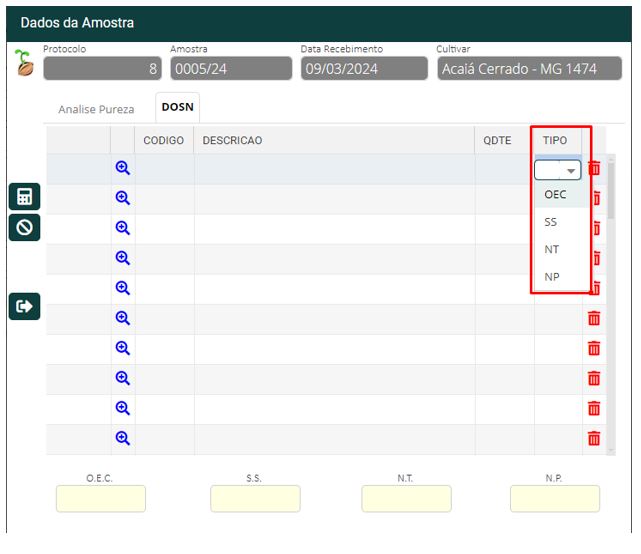
Task: Click the magnifier search icon in the last row
Action: [x=123, y=438]
